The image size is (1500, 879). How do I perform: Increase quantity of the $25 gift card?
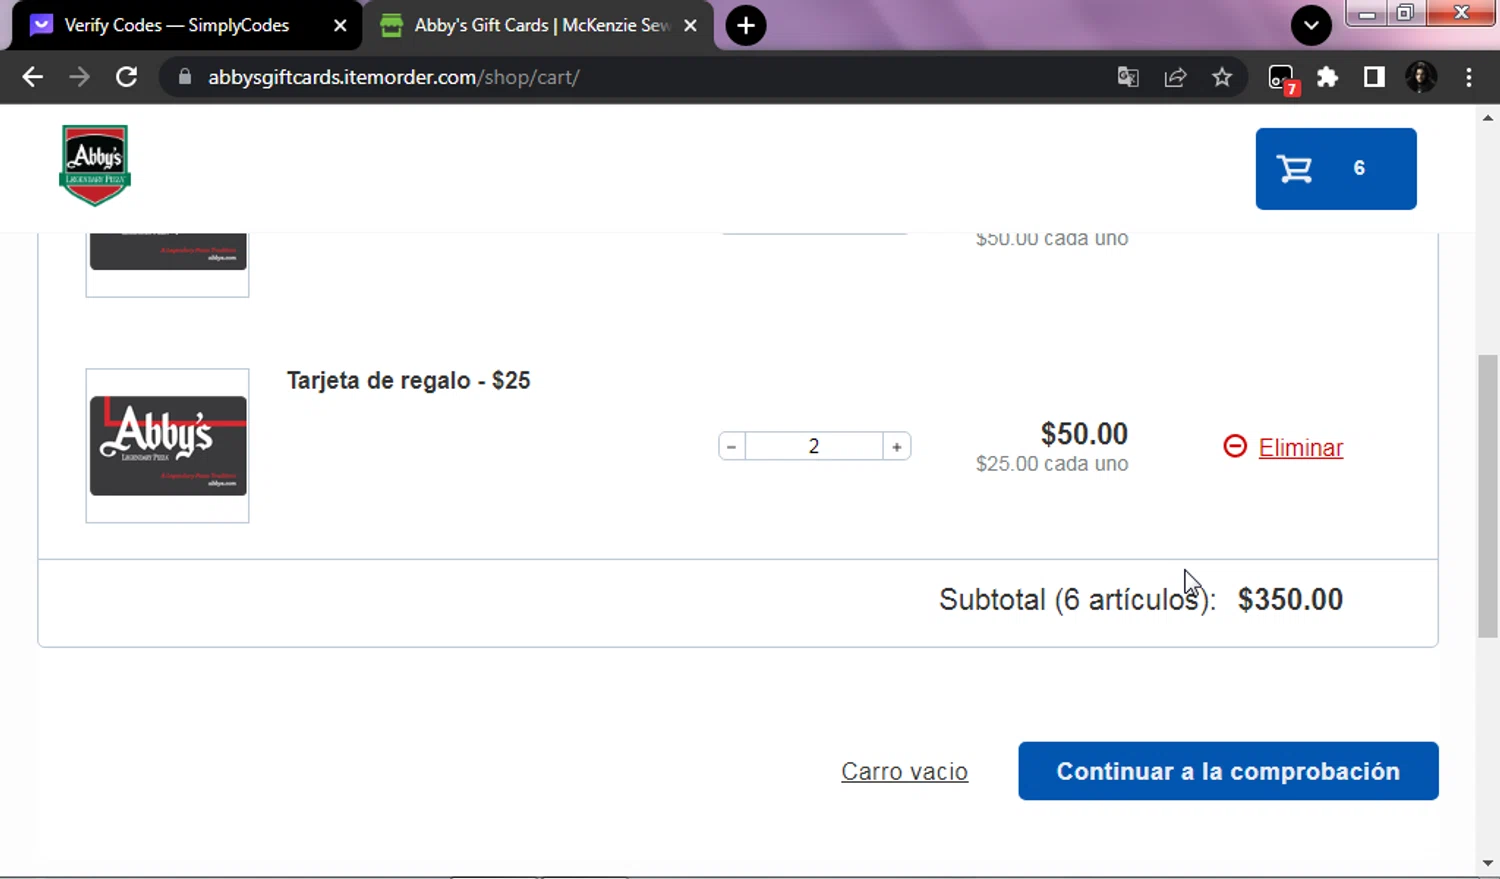[896, 446]
